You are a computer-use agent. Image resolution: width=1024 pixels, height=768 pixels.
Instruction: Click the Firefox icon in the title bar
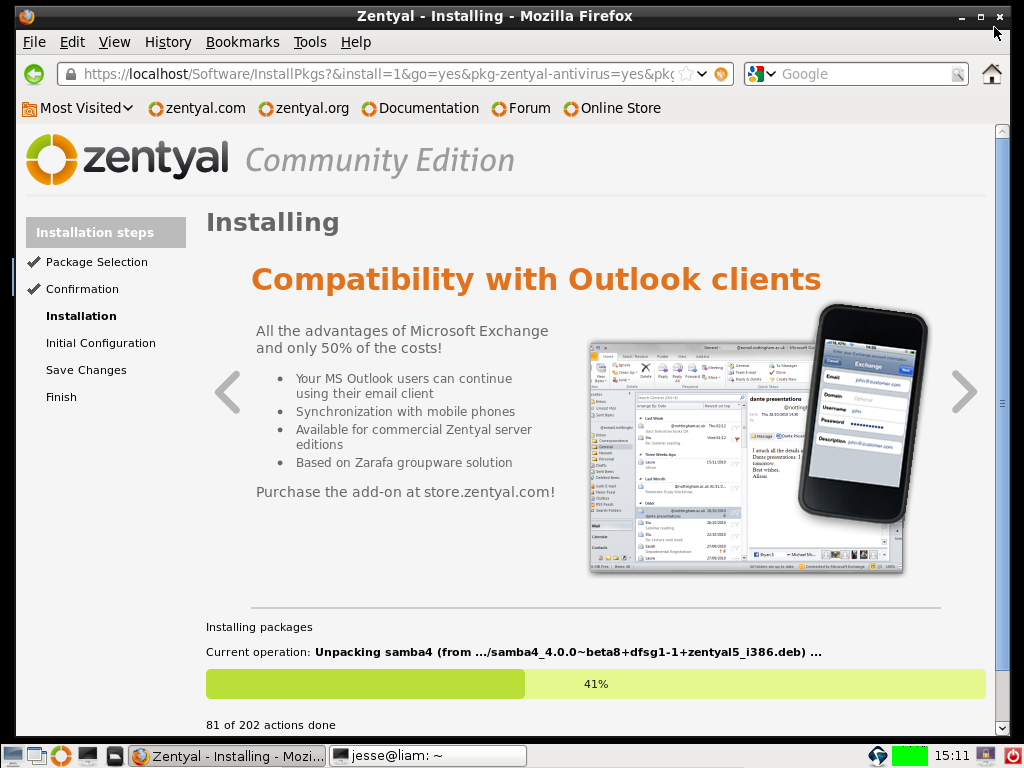pyautogui.click(x=27, y=16)
